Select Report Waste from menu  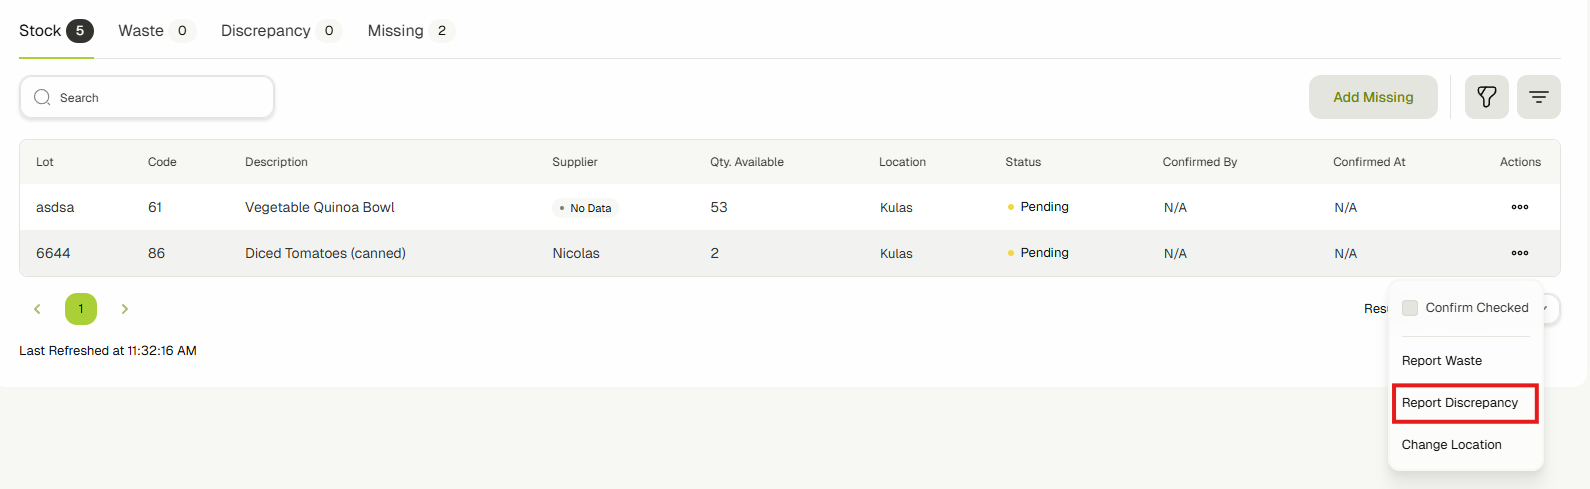click(1441, 361)
